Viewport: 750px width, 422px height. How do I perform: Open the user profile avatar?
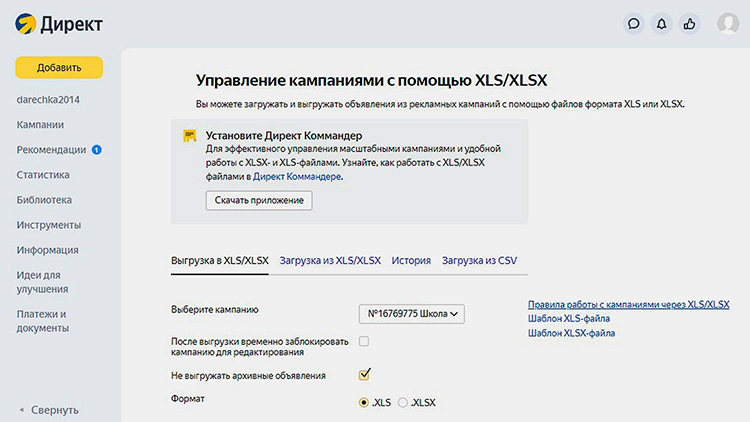727,23
